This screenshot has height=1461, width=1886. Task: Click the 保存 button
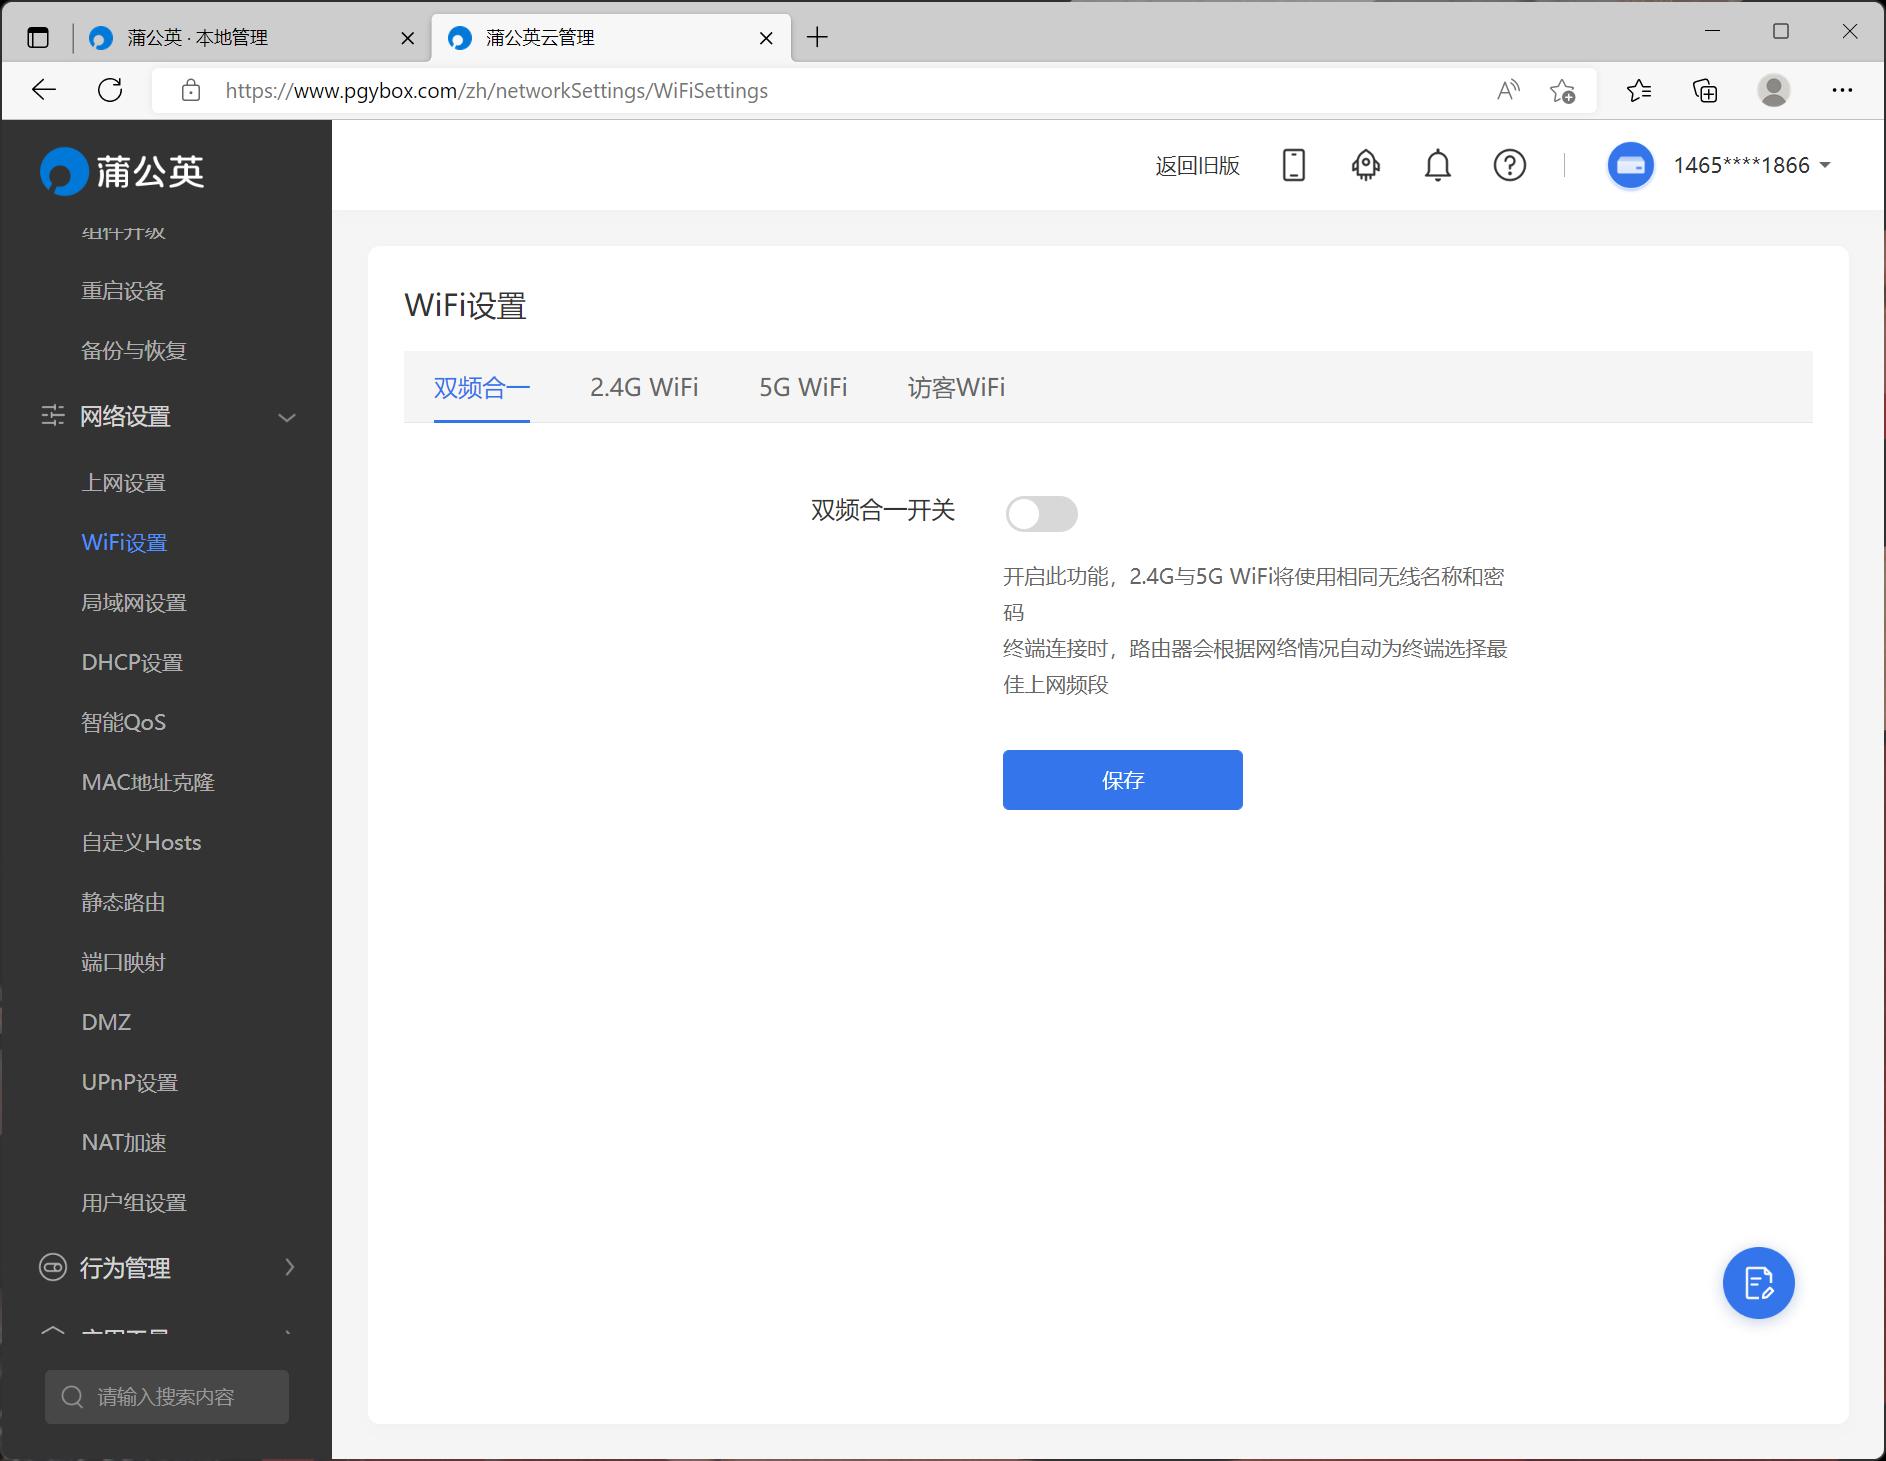click(x=1123, y=780)
